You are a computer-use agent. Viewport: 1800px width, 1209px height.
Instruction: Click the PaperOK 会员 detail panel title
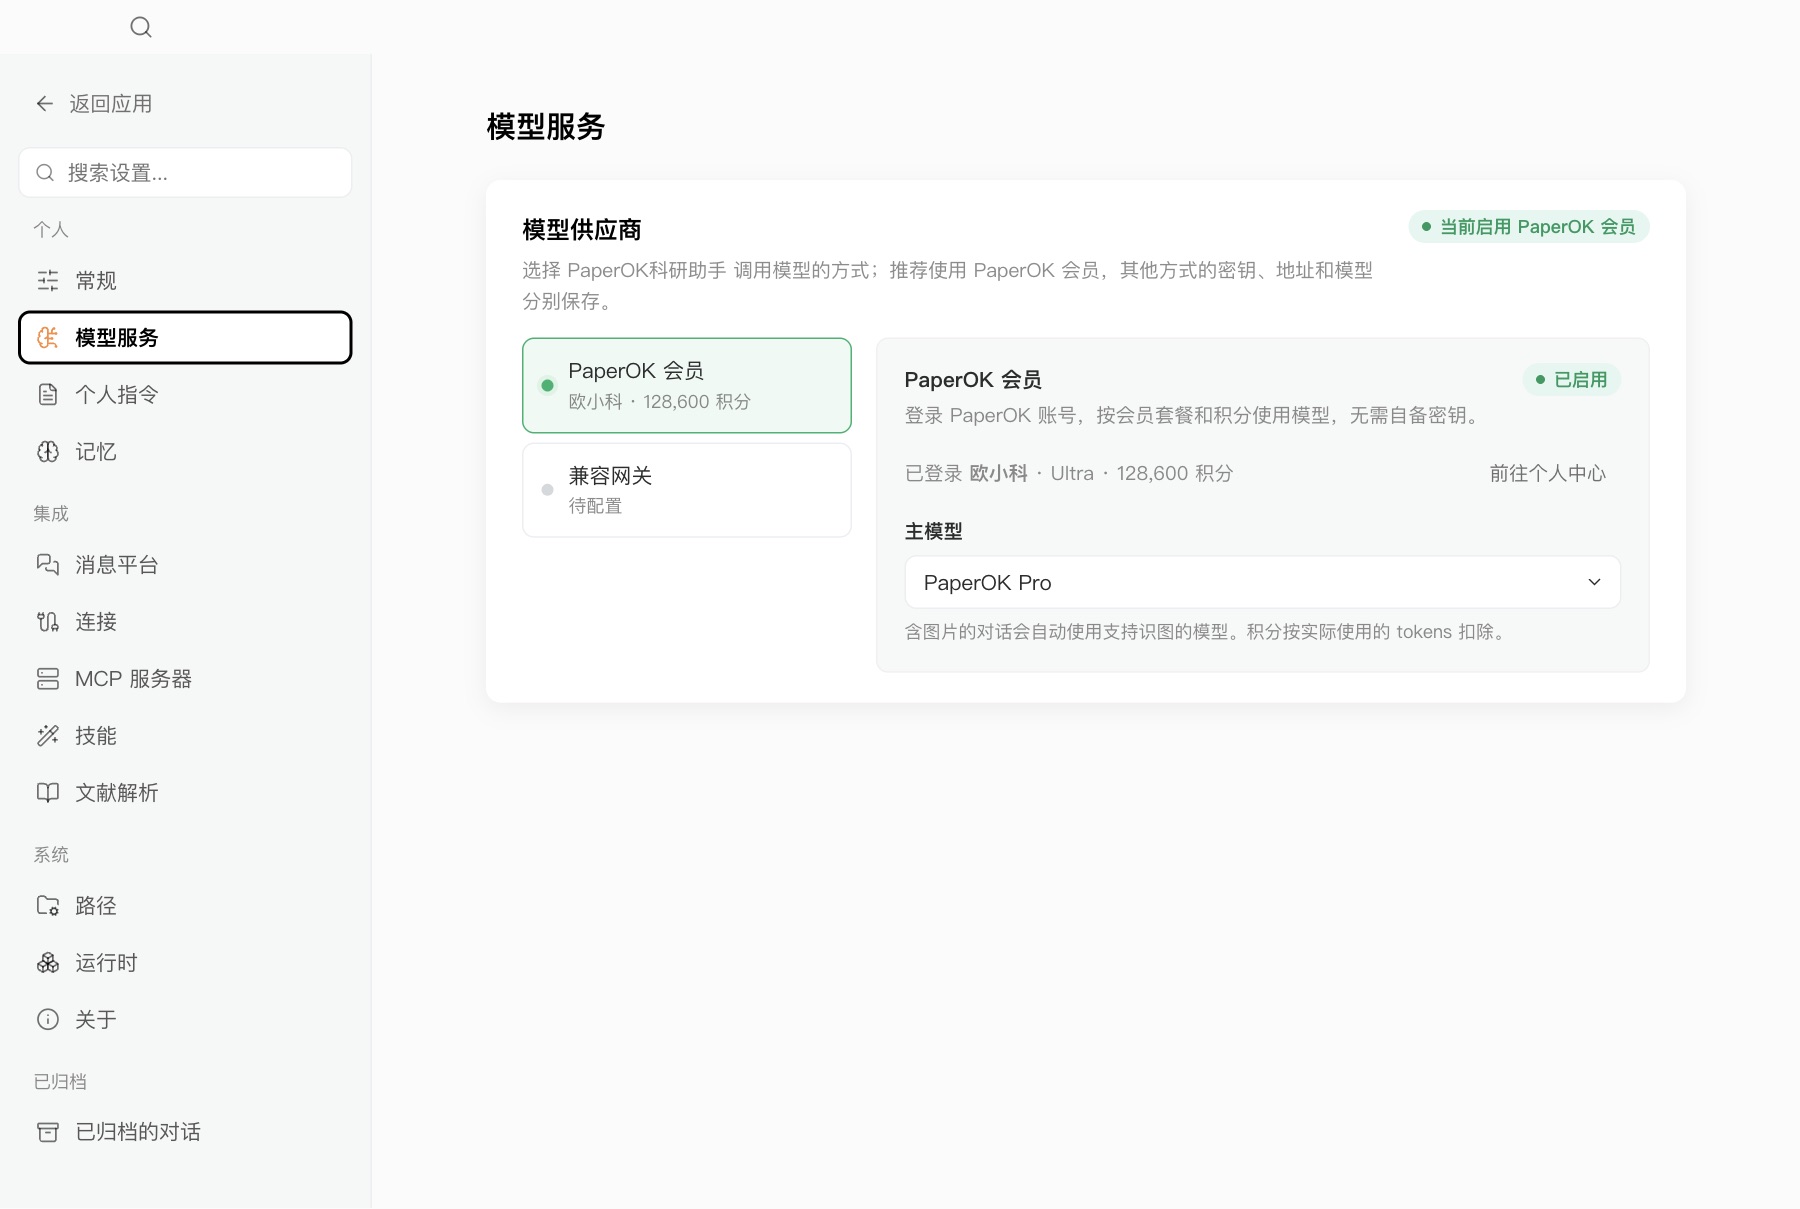[x=973, y=380]
